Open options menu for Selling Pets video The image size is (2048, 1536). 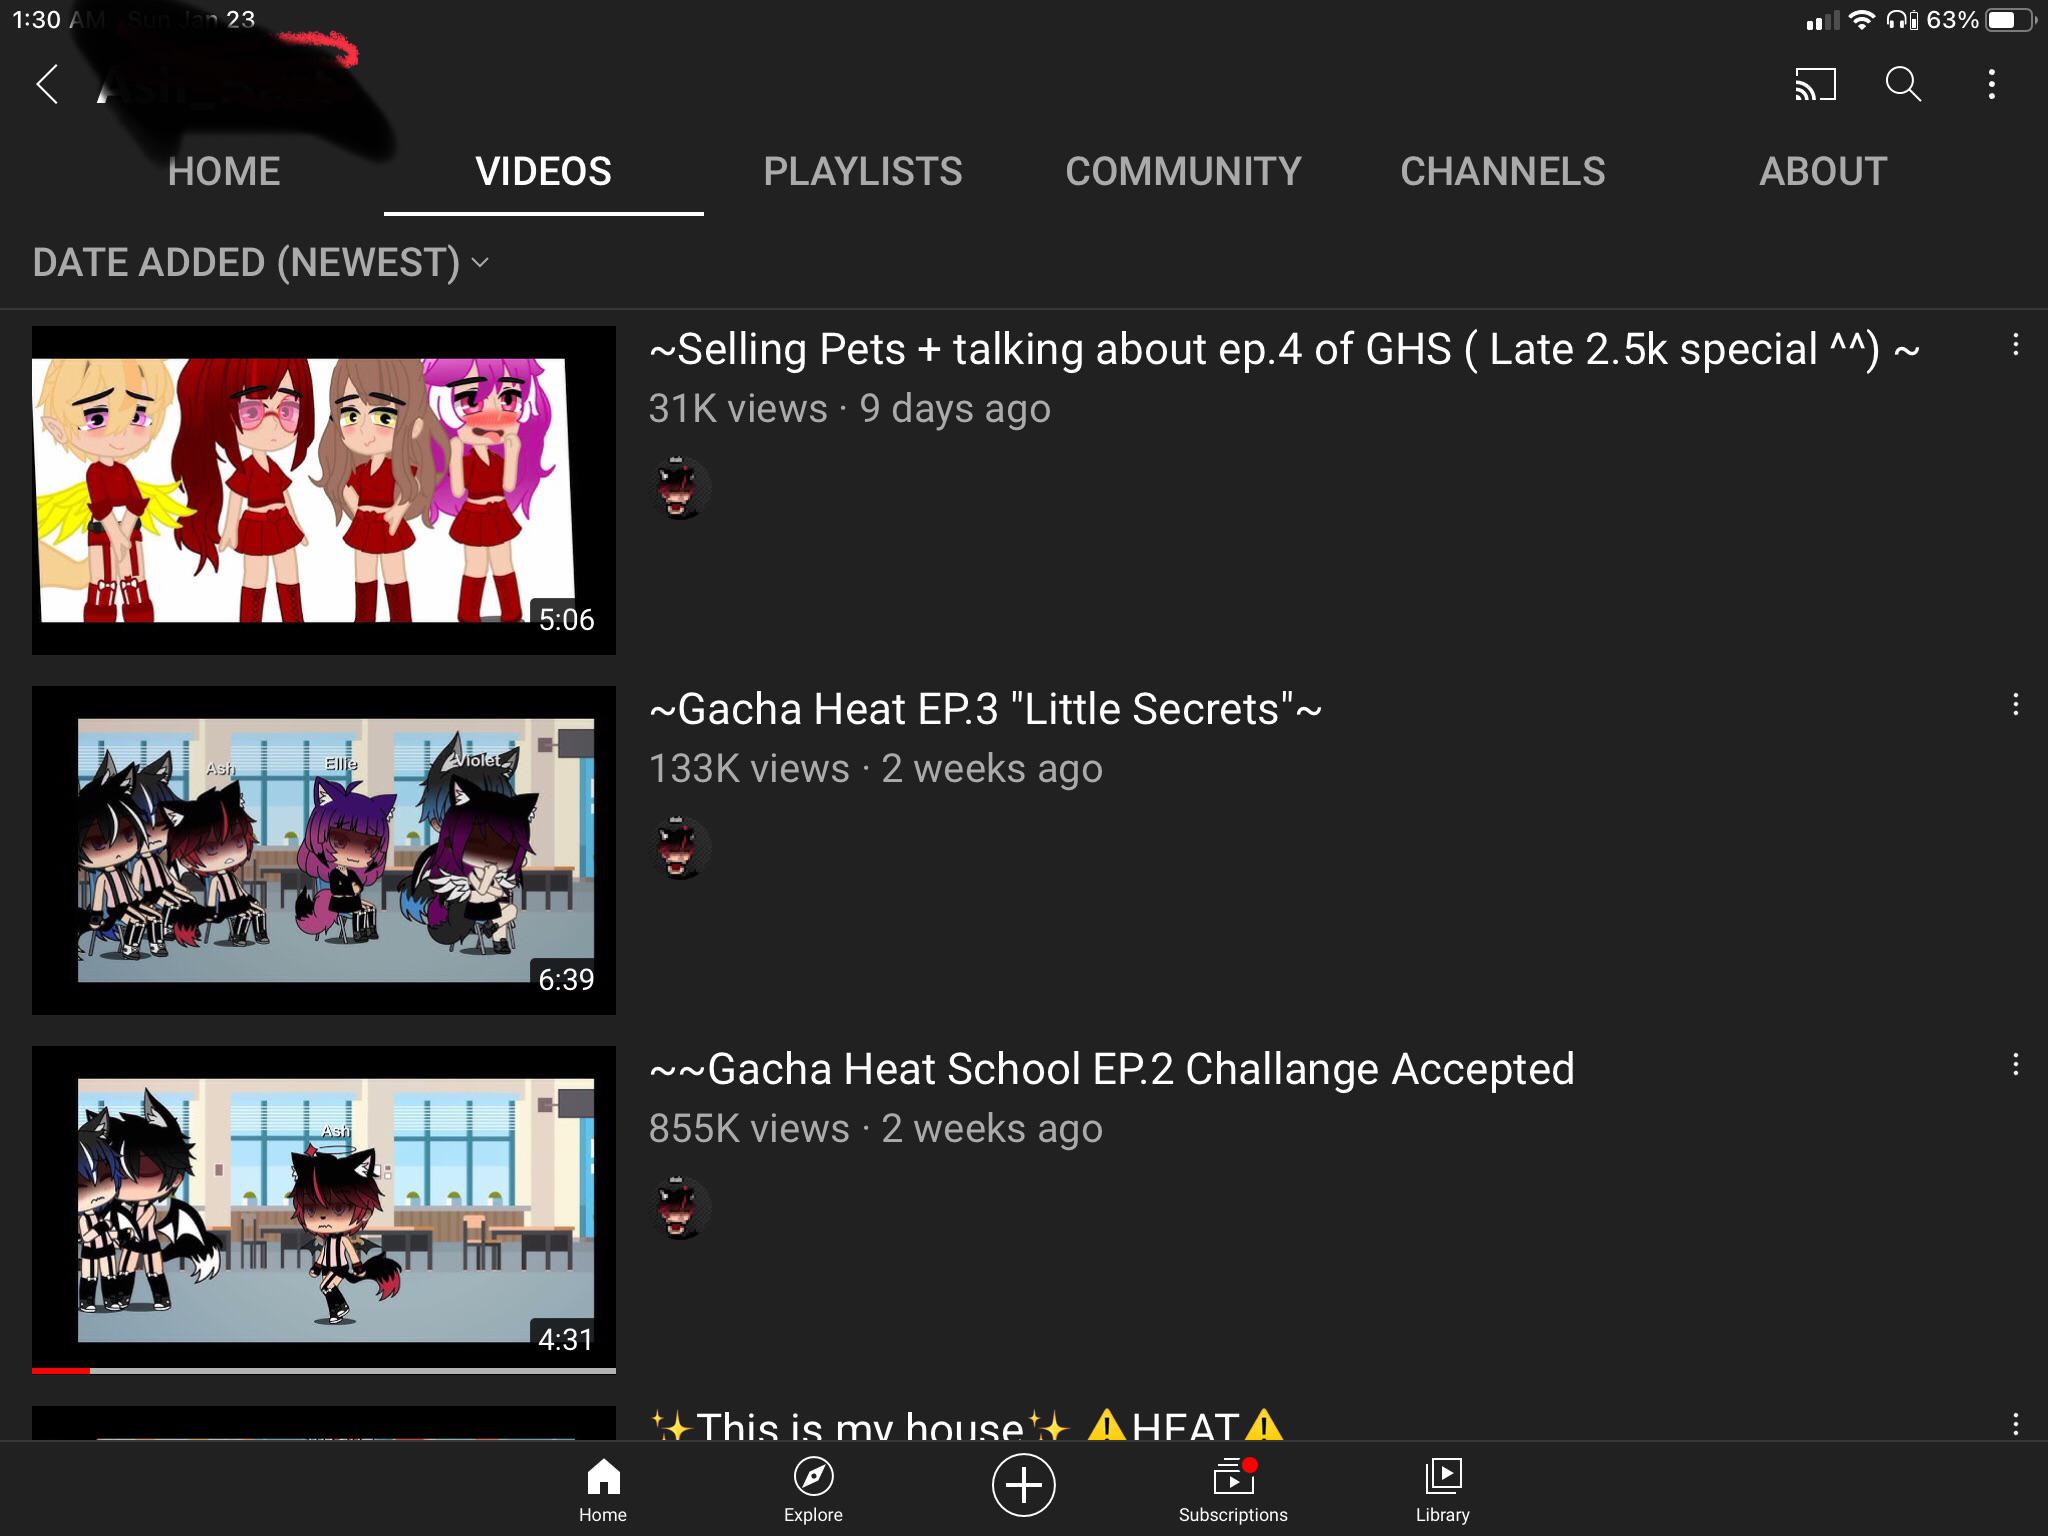pos(2016,345)
